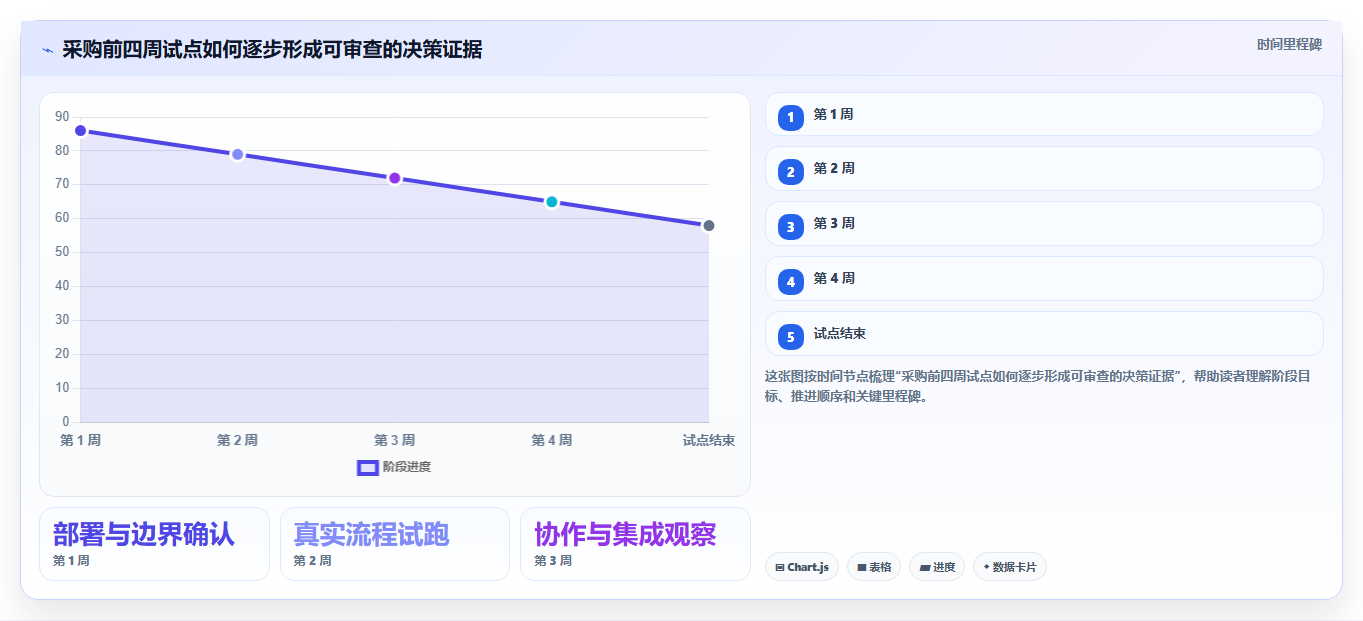Screen dimensions: 1363x621
Task: Click numbered badge 2 in milestone list
Action: tap(791, 171)
